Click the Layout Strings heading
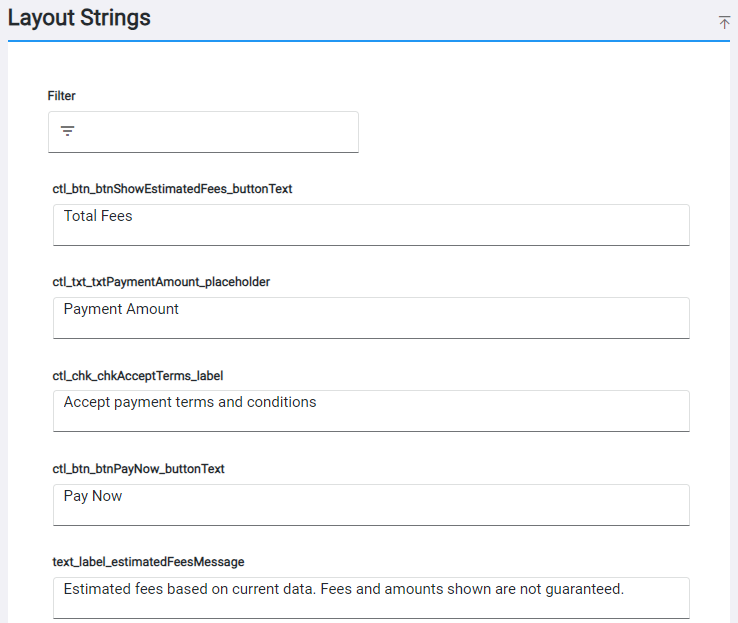Screen dimensions: 738x623 pyautogui.click(x=80, y=18)
